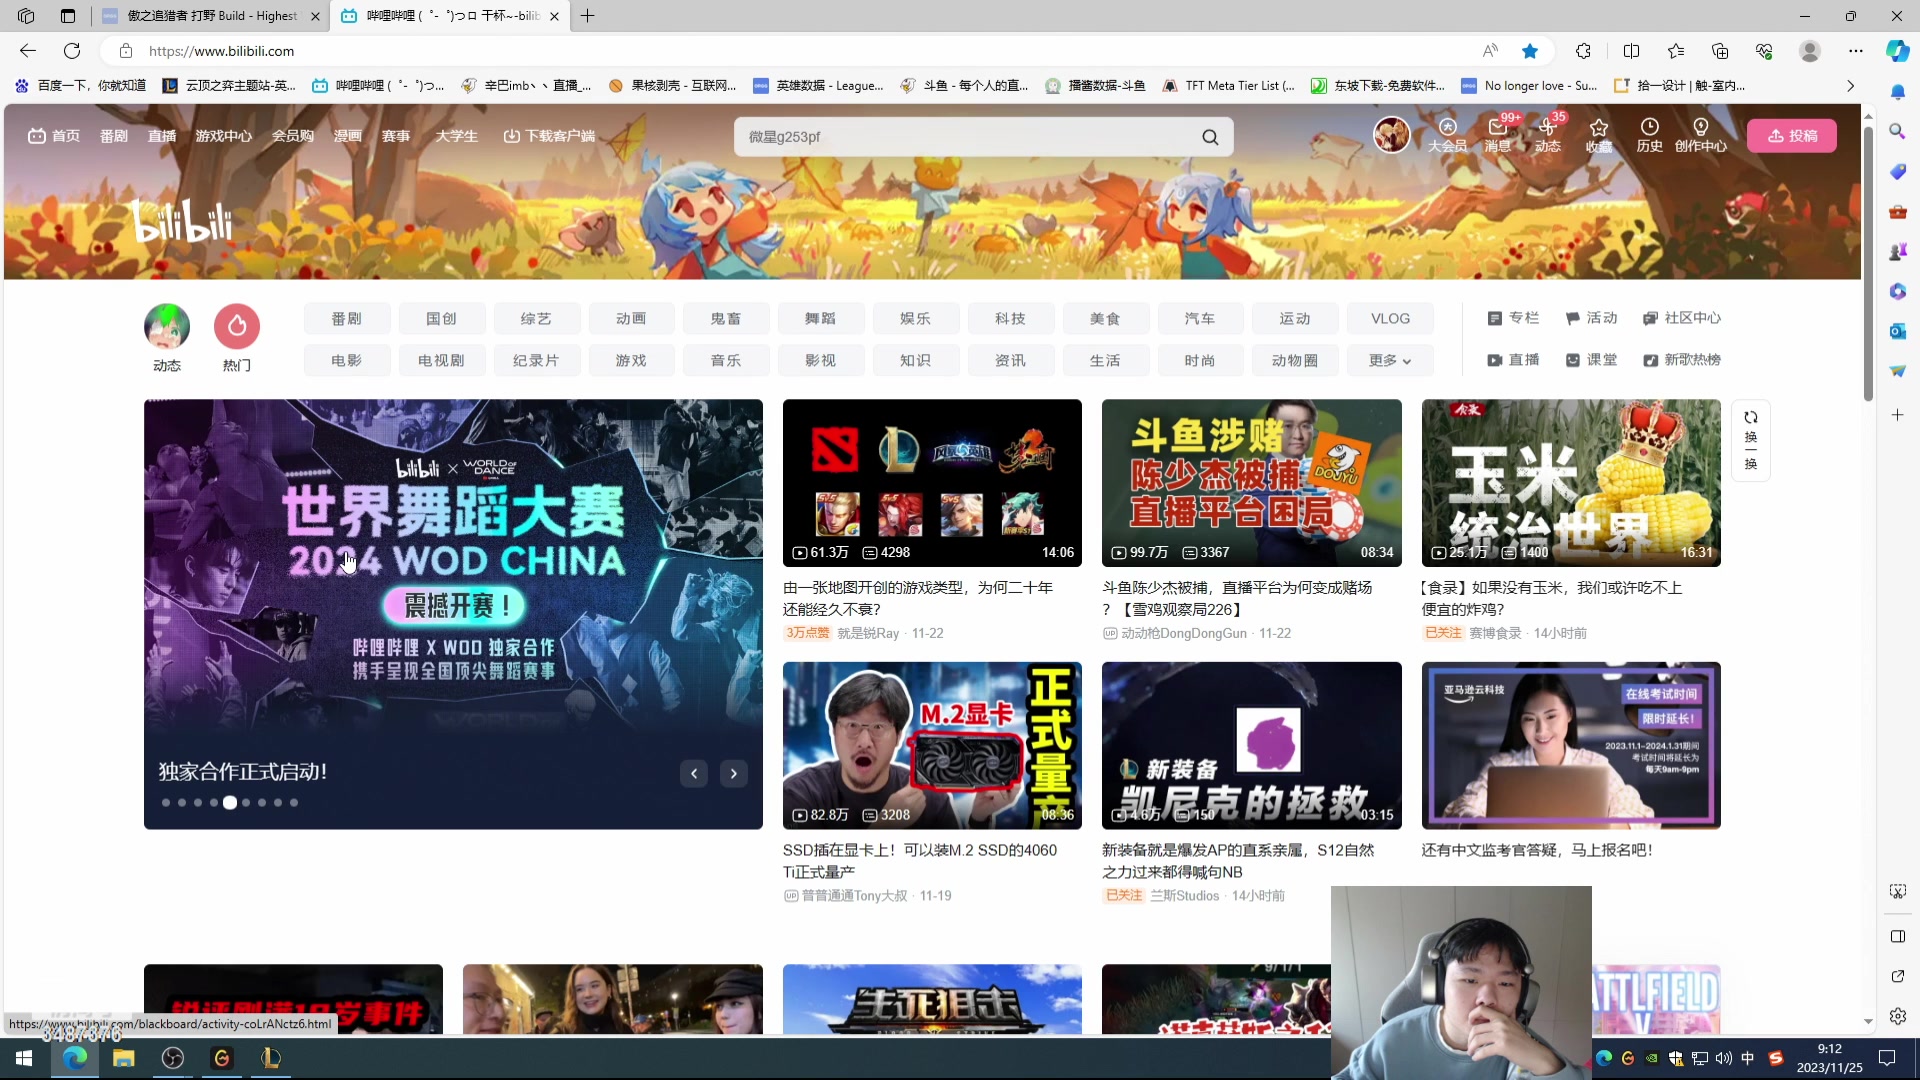Open the 社区中心 community center icon

1683,318
